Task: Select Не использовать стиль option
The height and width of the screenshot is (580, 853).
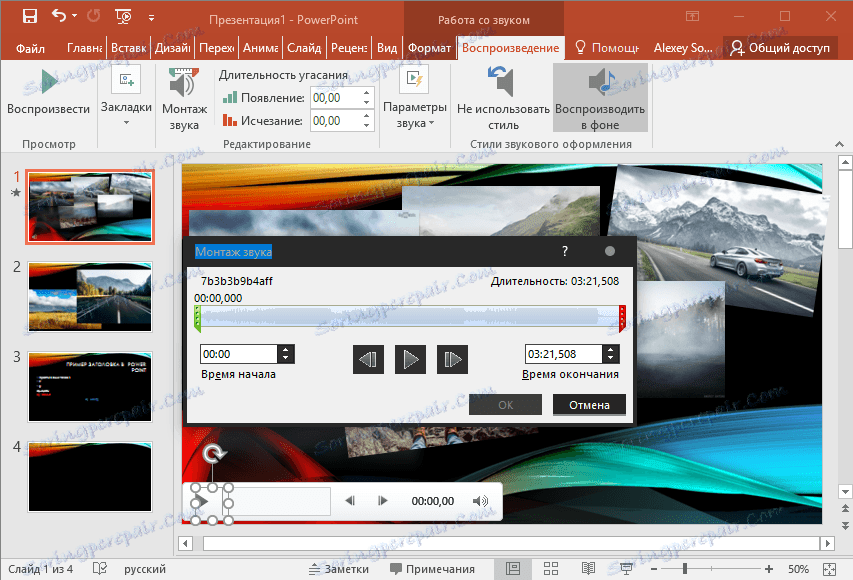Action: 501,96
